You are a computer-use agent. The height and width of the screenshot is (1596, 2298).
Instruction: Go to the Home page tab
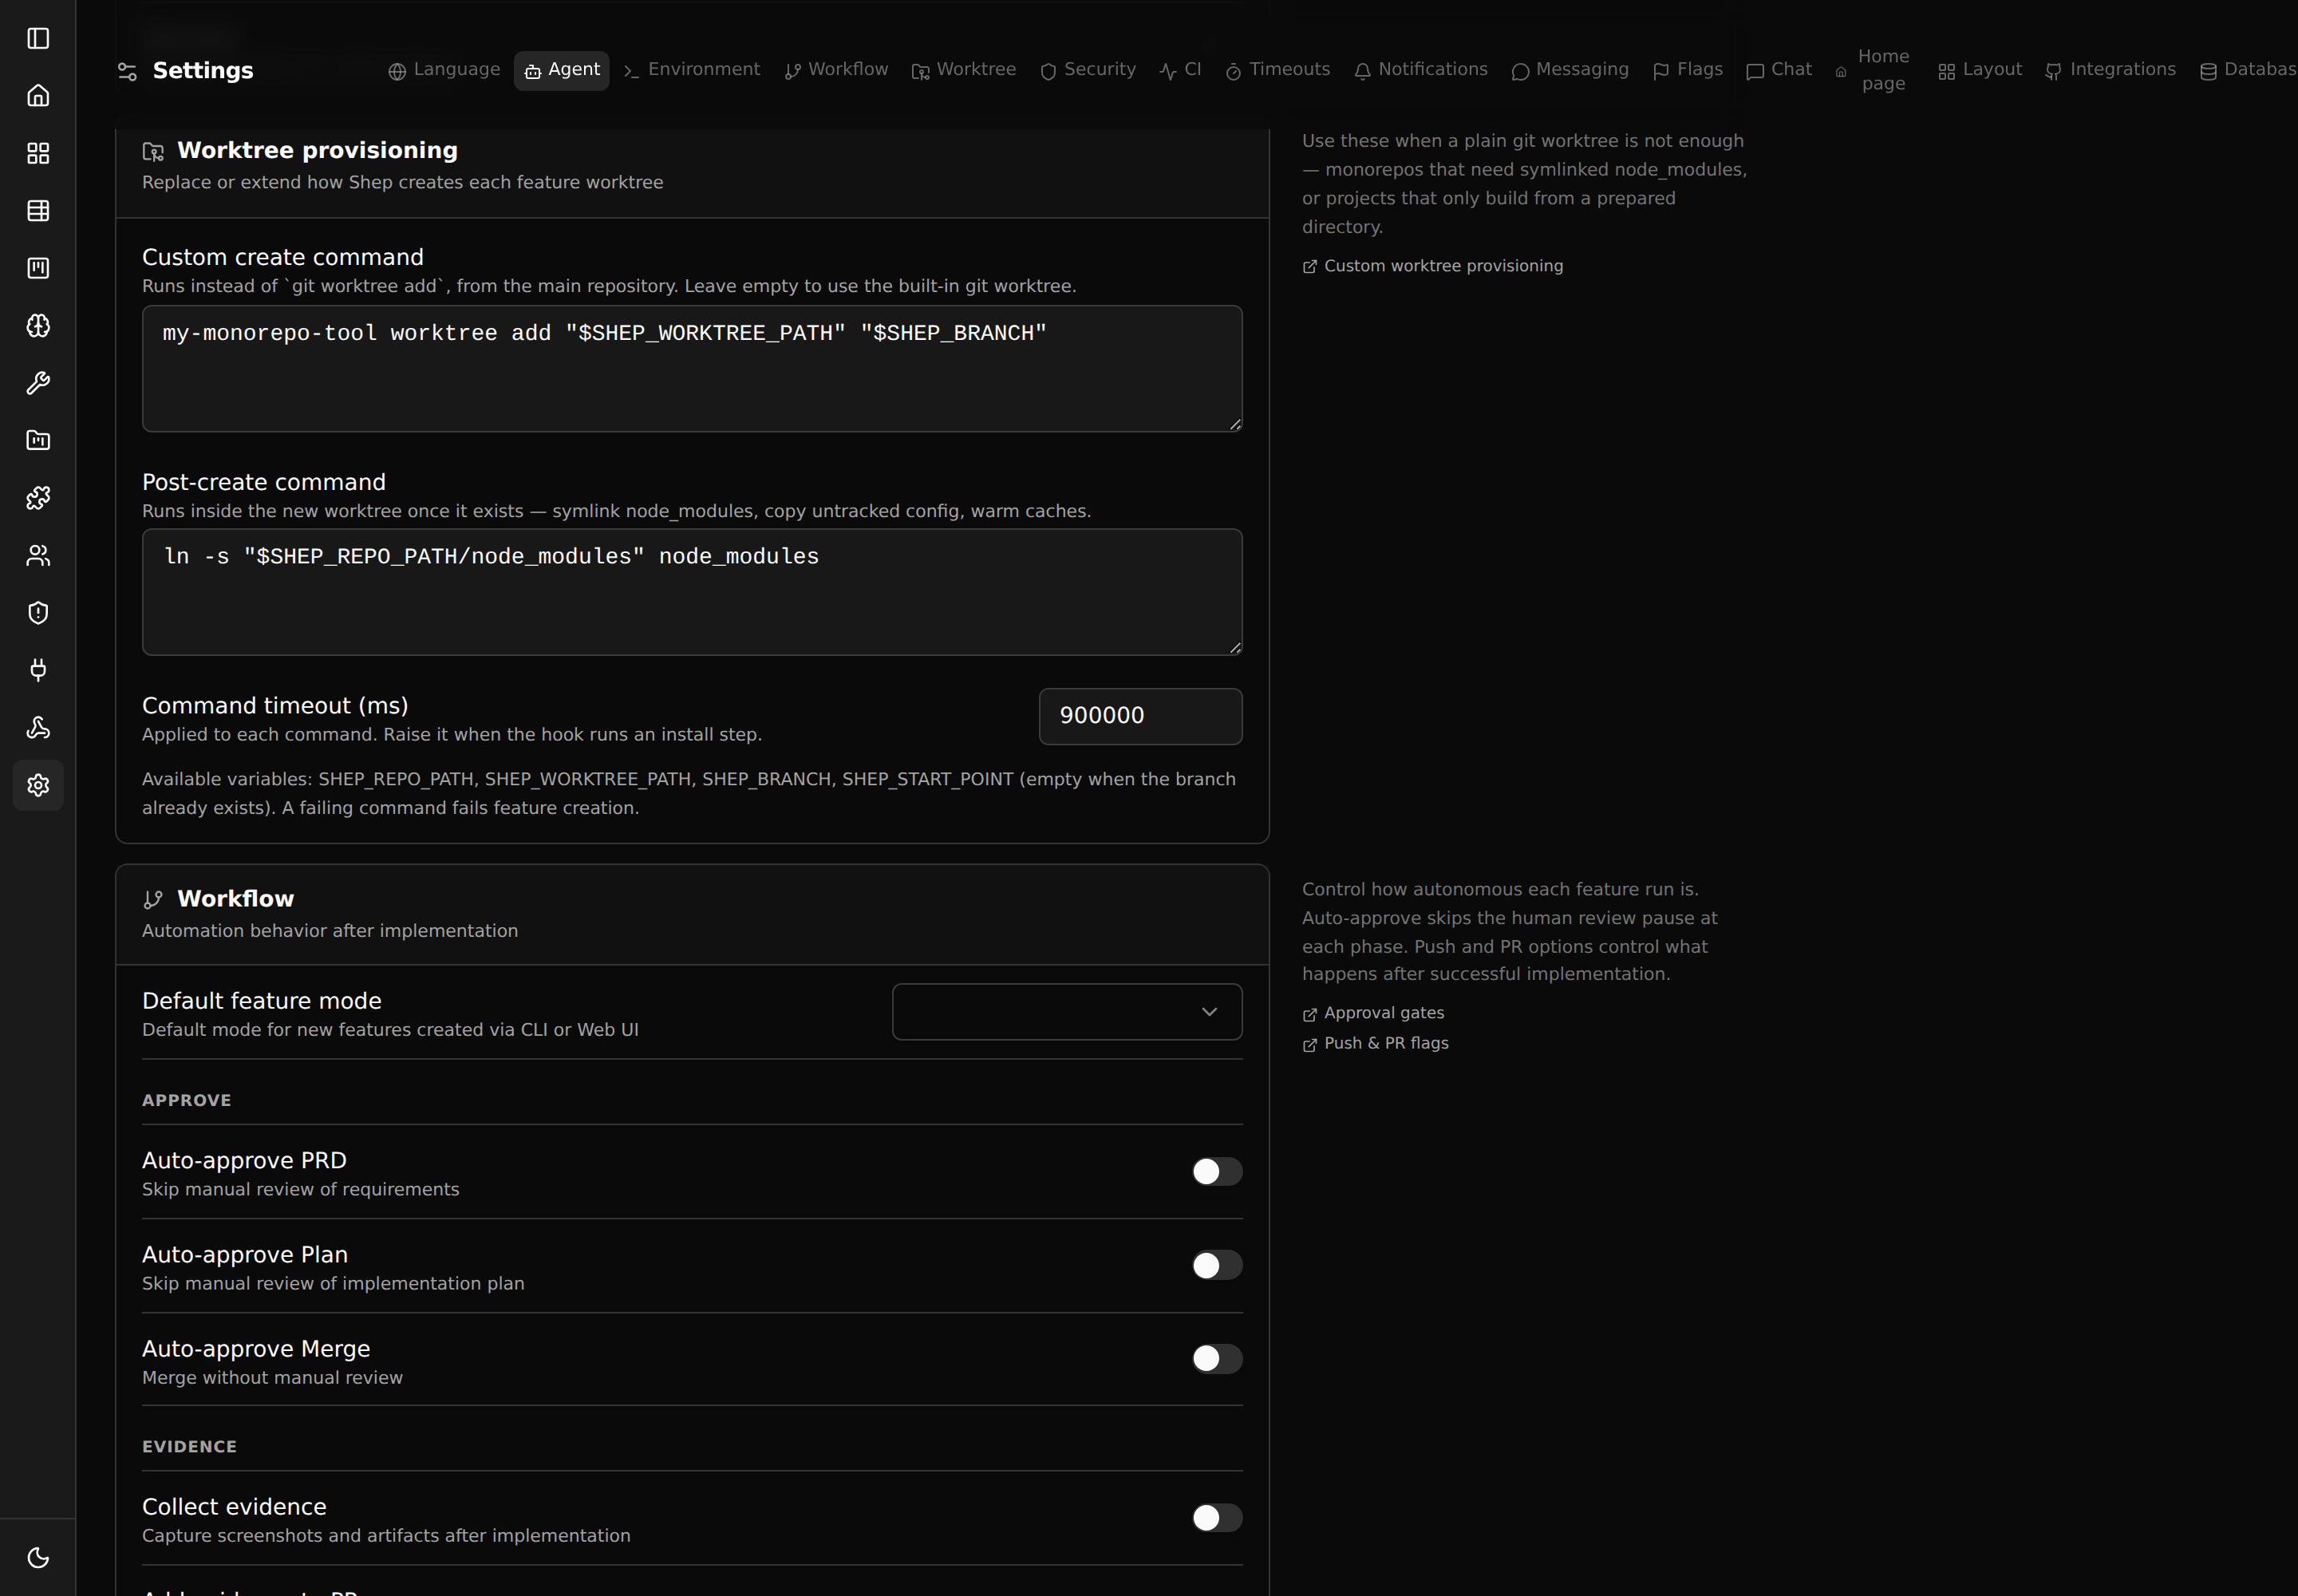point(1873,70)
